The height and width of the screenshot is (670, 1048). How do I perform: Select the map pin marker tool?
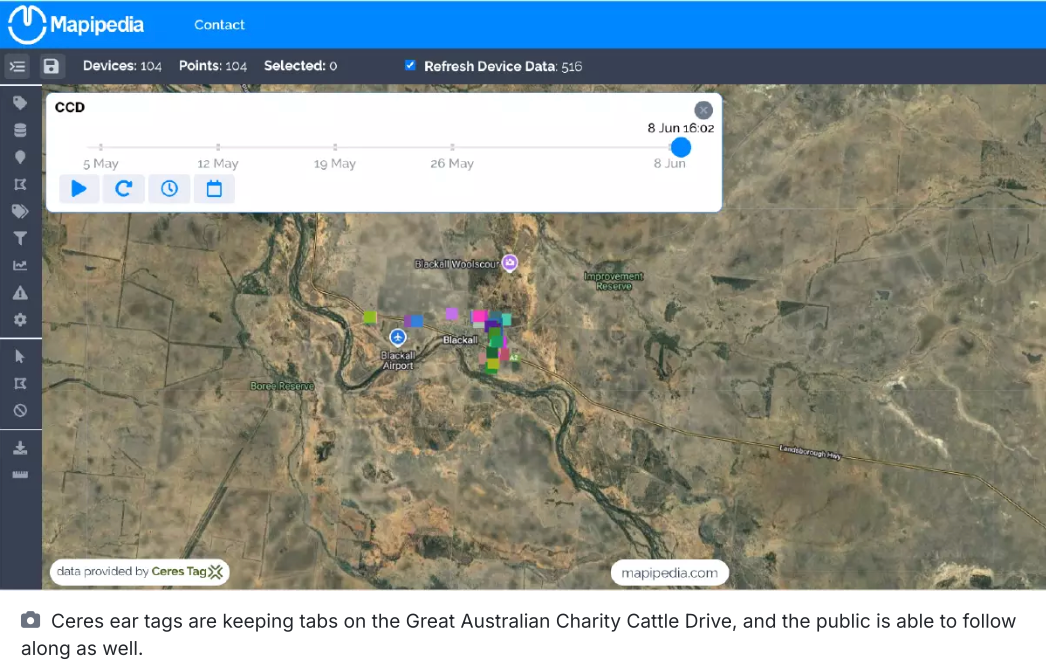point(21,156)
